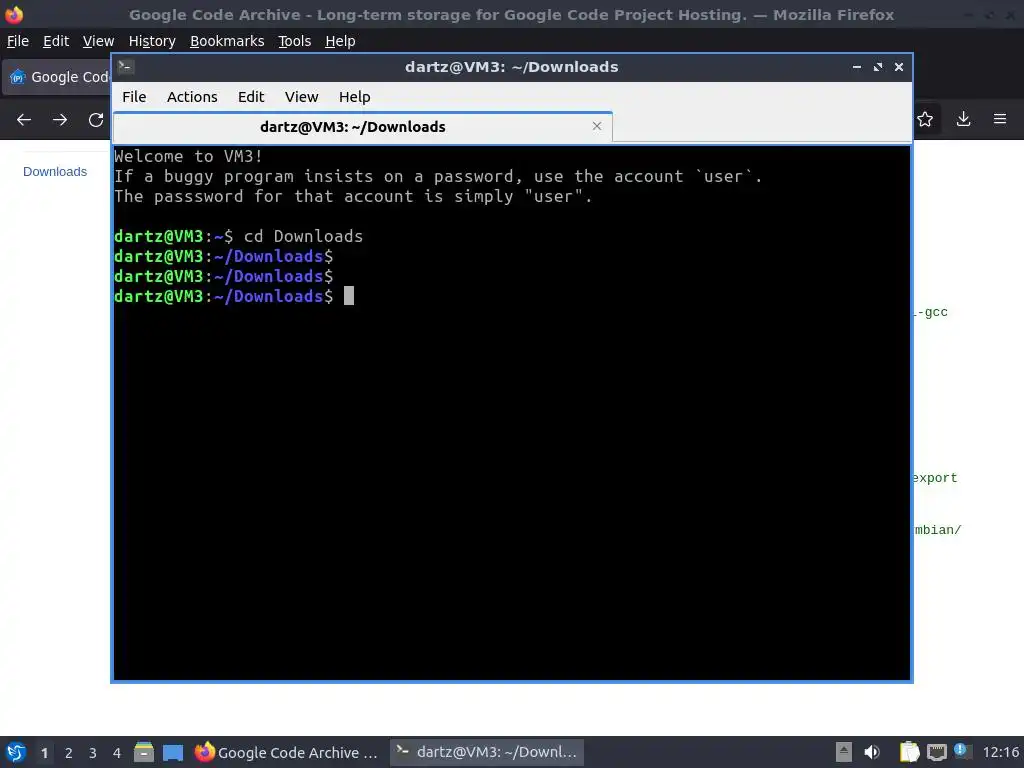Screen dimensions: 1024x768
Task: Click the update notification tray icon
Action: (961, 751)
